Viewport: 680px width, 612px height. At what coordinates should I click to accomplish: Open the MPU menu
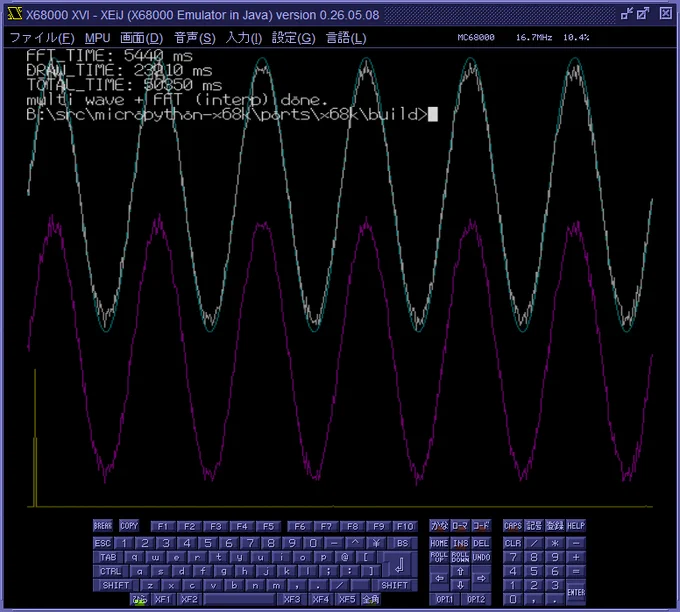coord(97,38)
